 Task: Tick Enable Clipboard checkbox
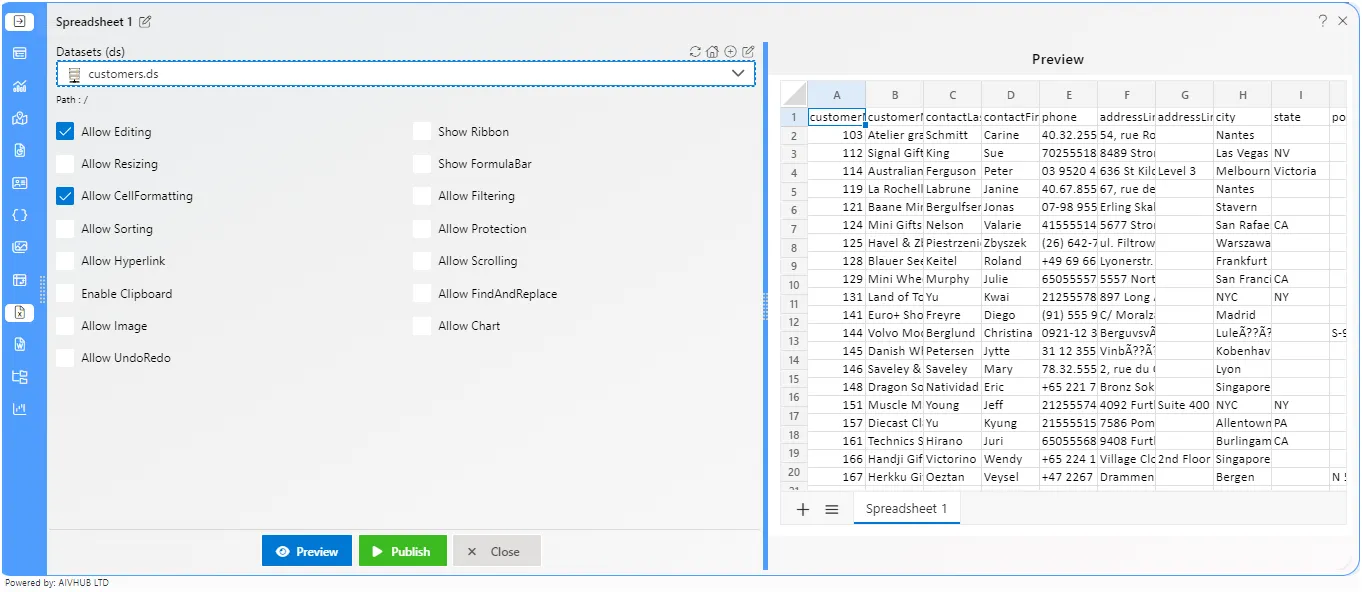[65, 294]
